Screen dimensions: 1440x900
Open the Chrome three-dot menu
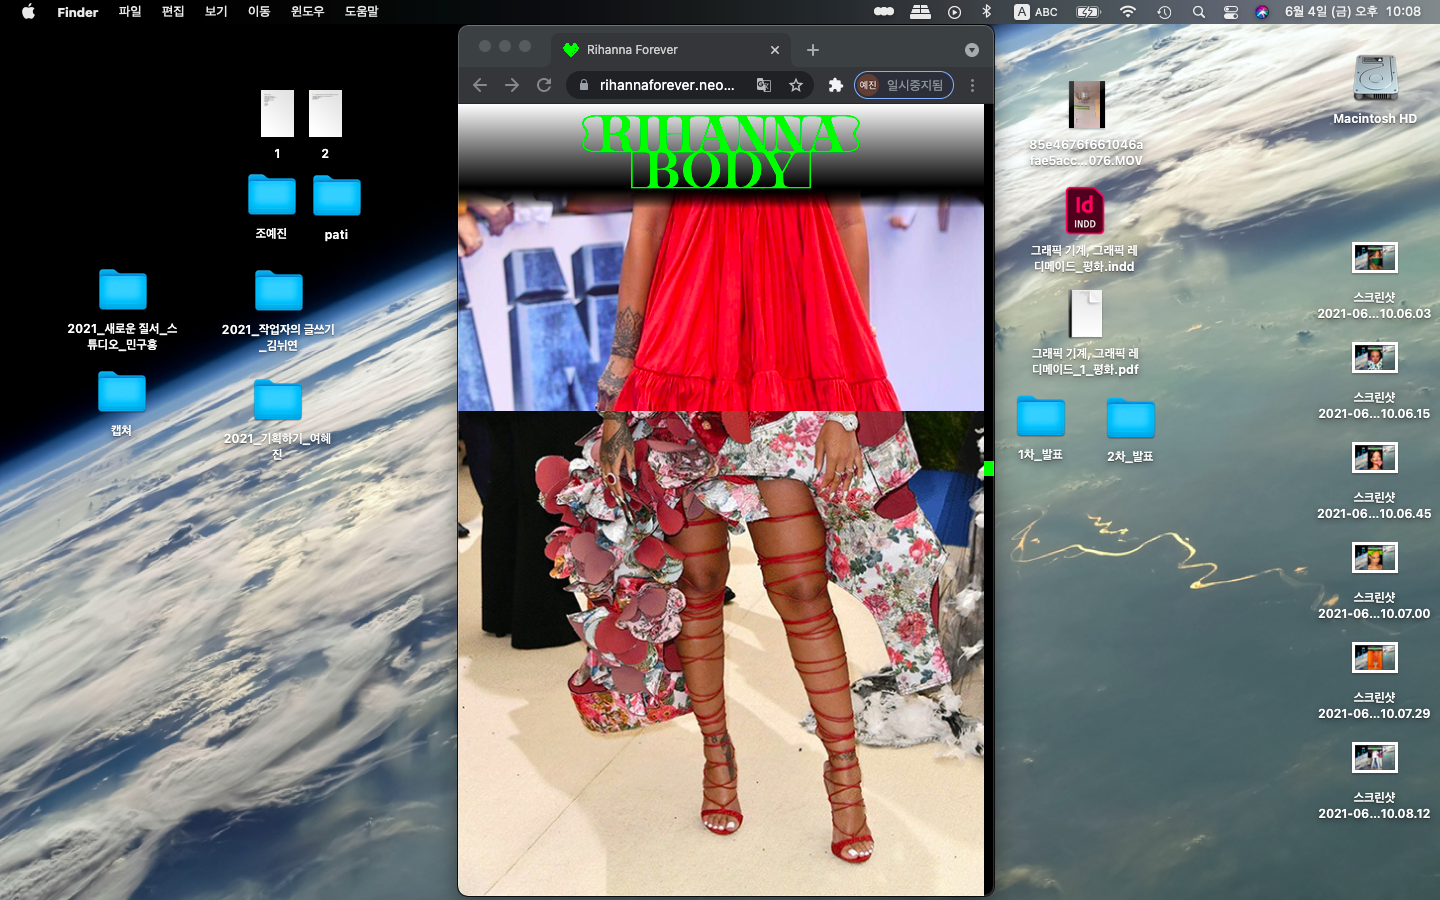tap(972, 85)
